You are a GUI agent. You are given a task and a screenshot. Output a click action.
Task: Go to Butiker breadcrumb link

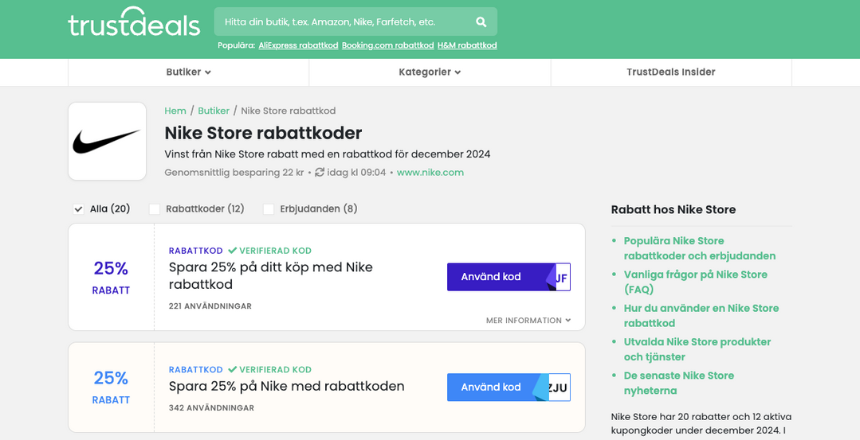(213, 111)
